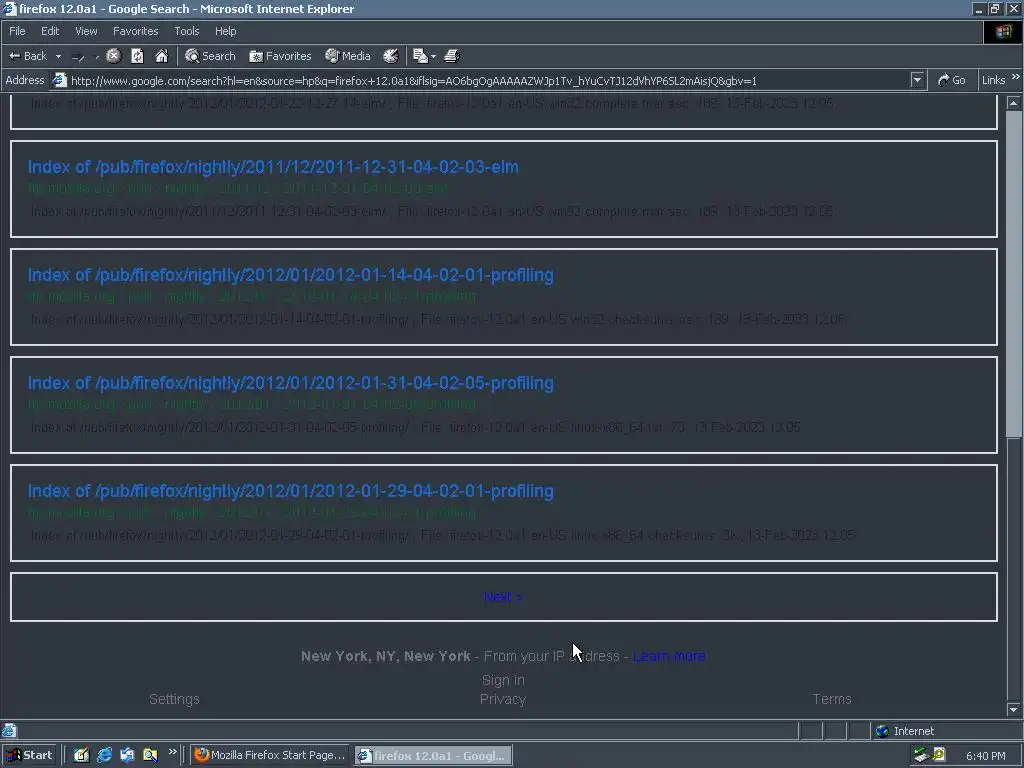Expand the Links toolbar chevron
The height and width of the screenshot is (768, 1024).
tap(1016, 78)
